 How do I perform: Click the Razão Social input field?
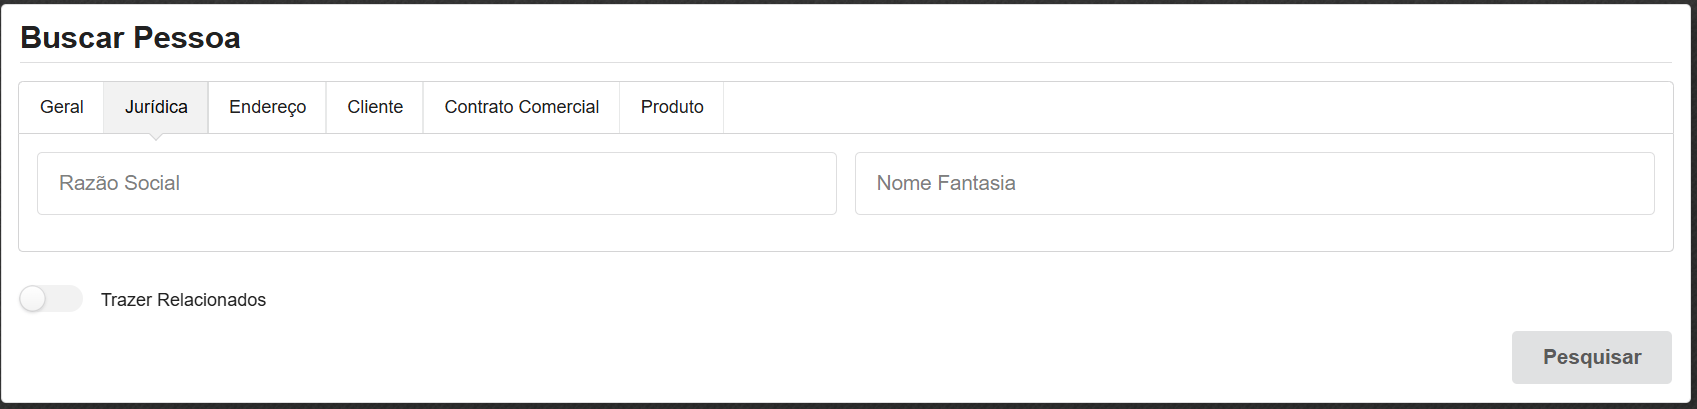(437, 183)
